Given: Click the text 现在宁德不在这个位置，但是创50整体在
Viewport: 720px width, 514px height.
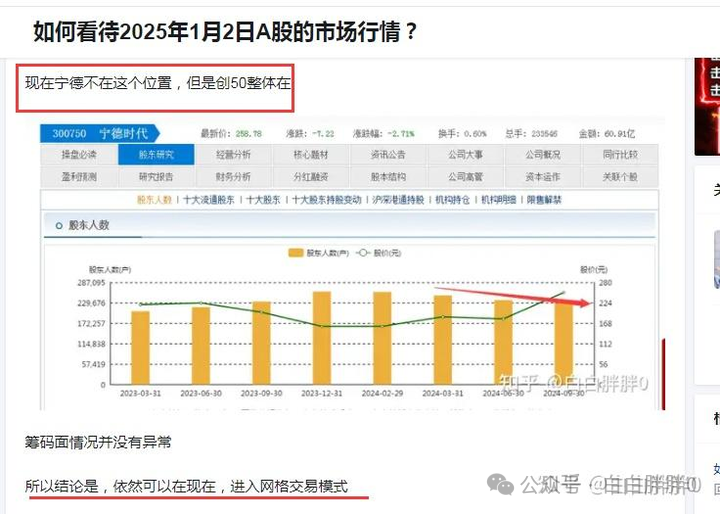Looking at the screenshot, I should (158, 83).
